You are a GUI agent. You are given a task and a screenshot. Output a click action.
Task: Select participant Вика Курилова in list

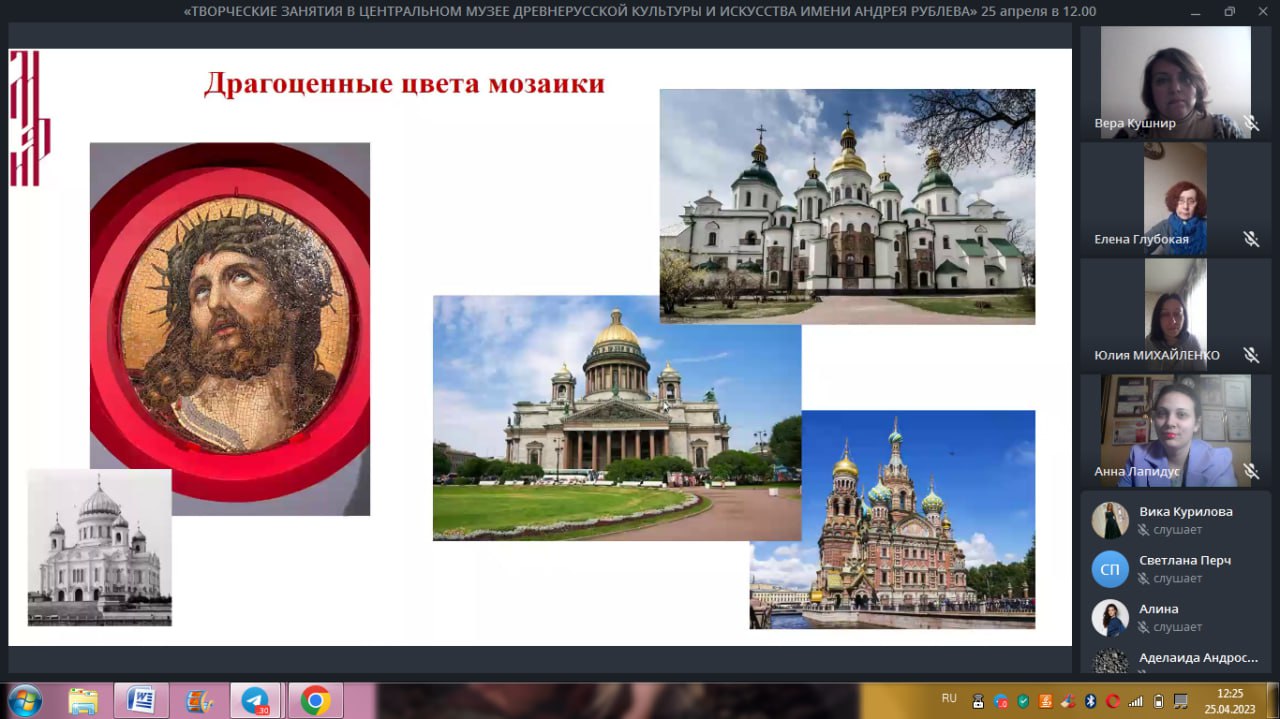click(x=1176, y=520)
